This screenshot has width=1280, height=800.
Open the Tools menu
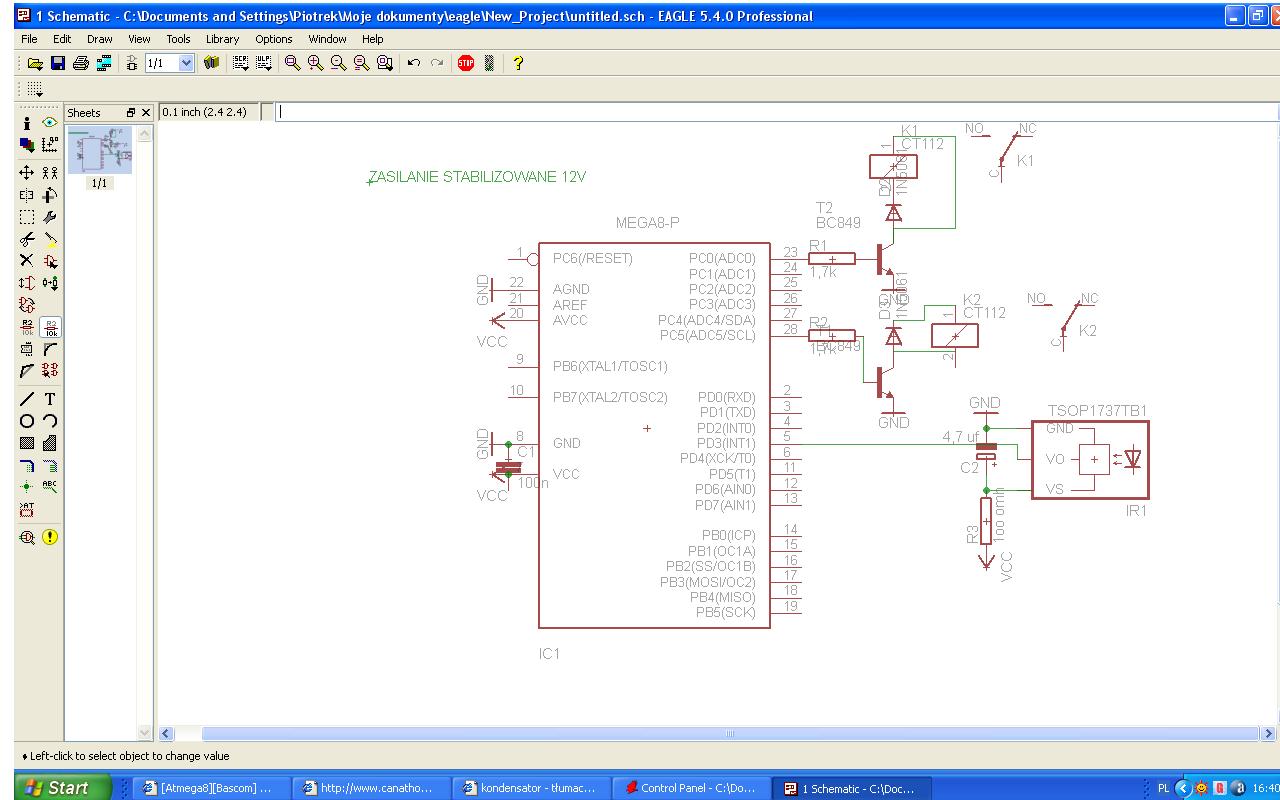coord(178,39)
